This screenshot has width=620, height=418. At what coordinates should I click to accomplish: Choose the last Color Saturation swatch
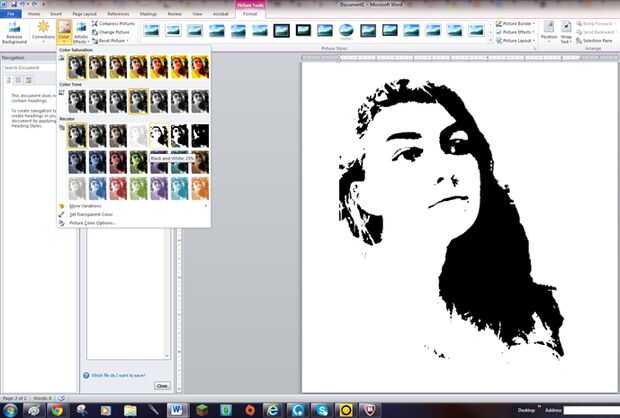coord(200,67)
